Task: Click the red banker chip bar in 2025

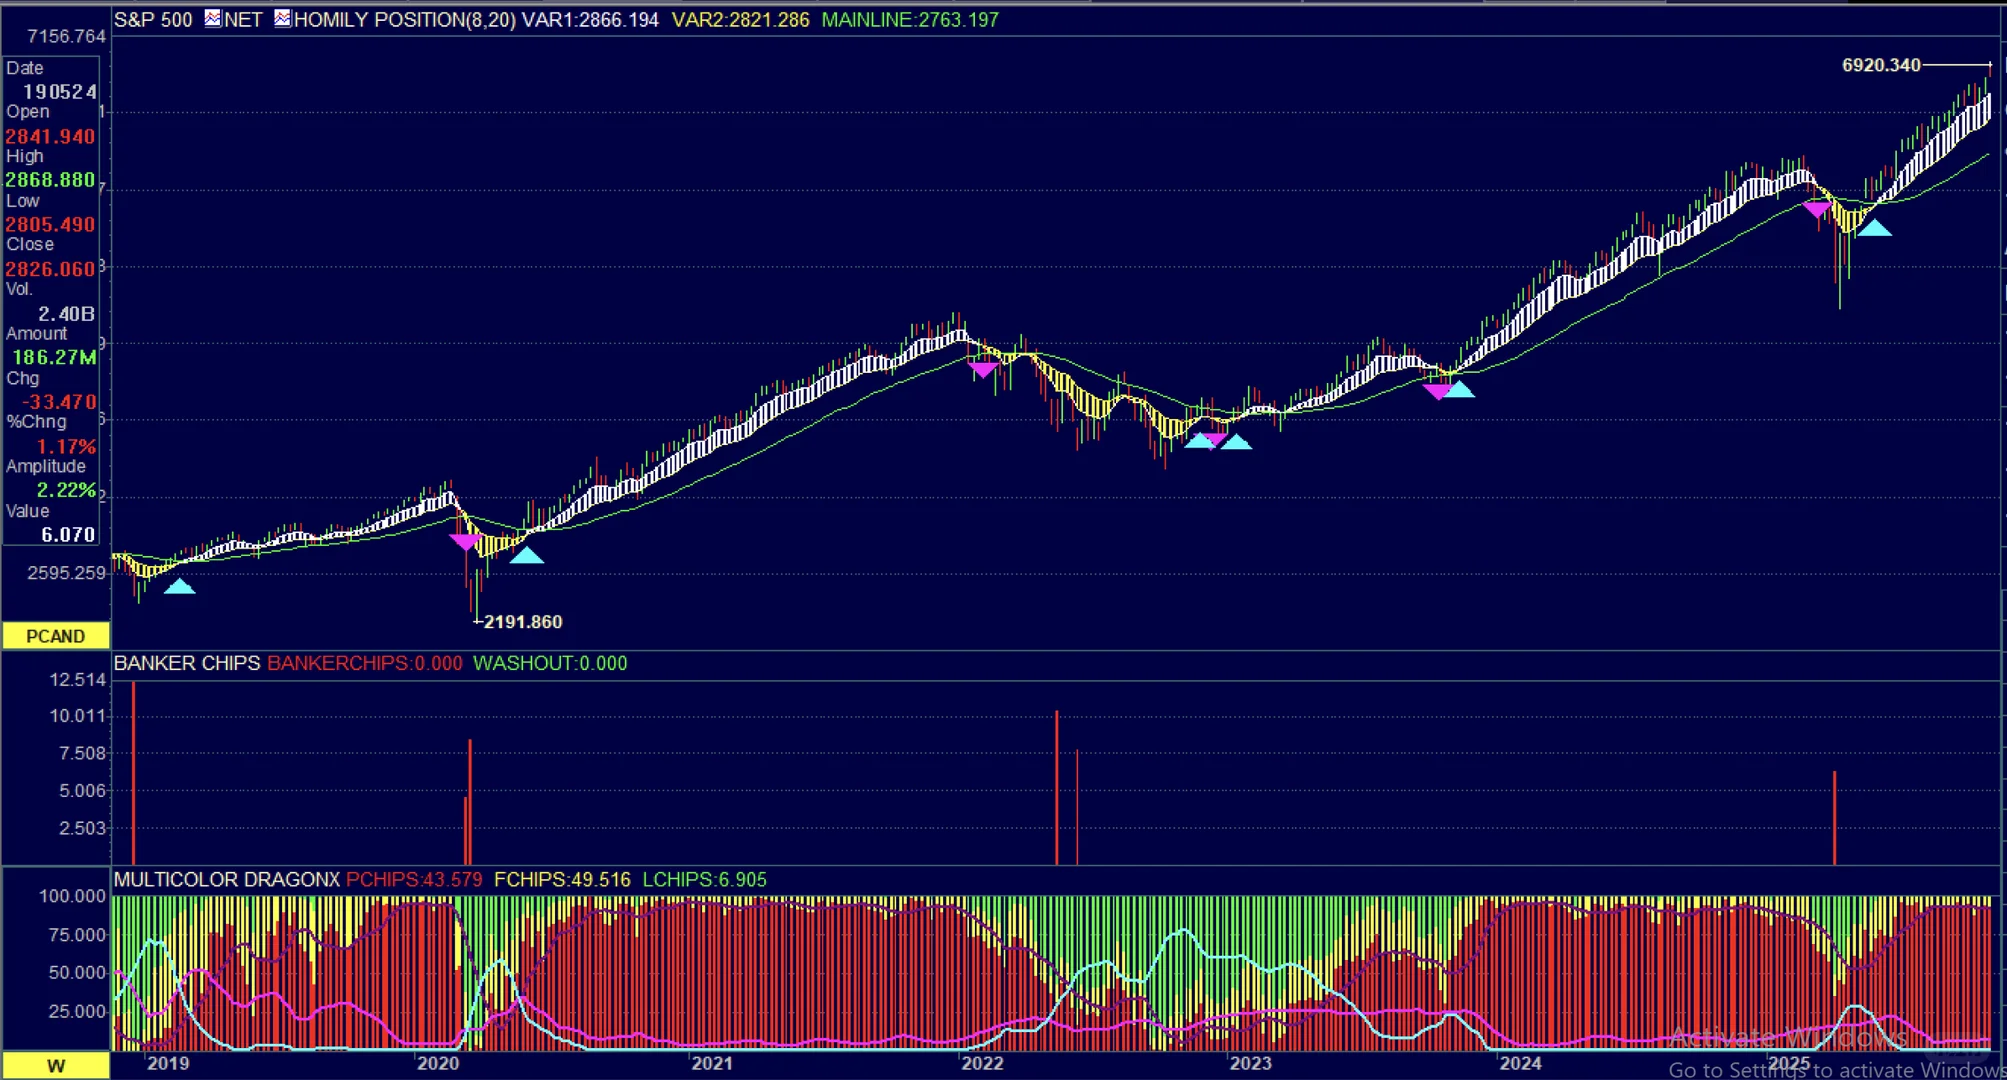Action: [x=1834, y=818]
